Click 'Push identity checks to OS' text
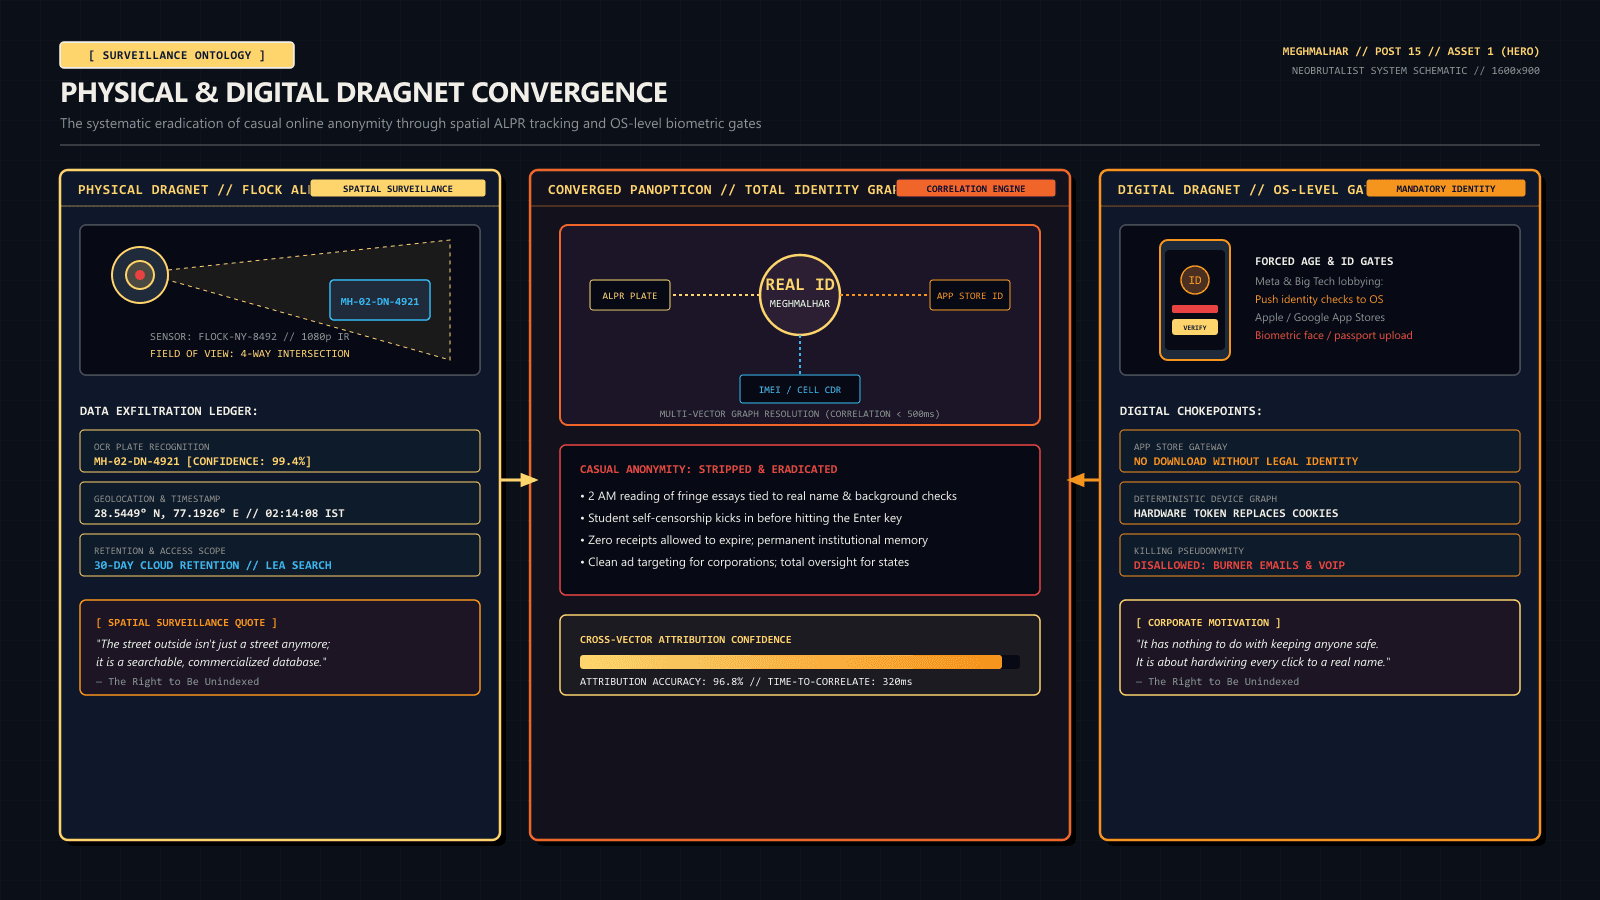 click(x=1319, y=299)
